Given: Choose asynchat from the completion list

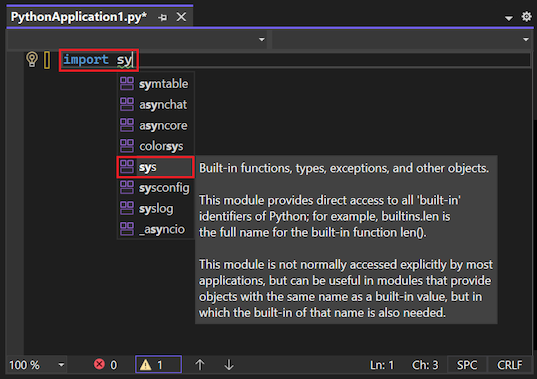Looking at the screenshot, I should [156, 104].
